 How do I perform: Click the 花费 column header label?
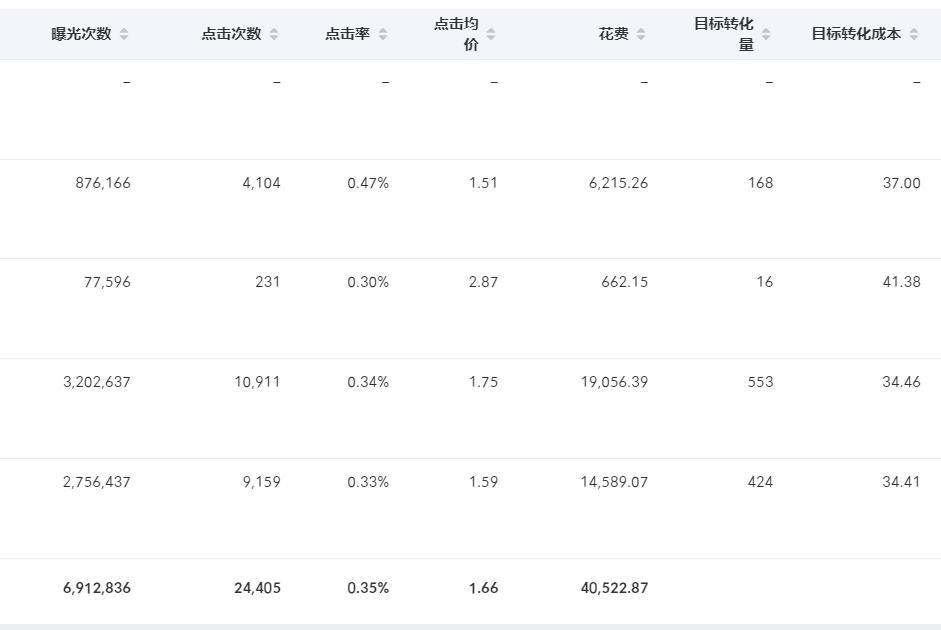tap(614, 34)
